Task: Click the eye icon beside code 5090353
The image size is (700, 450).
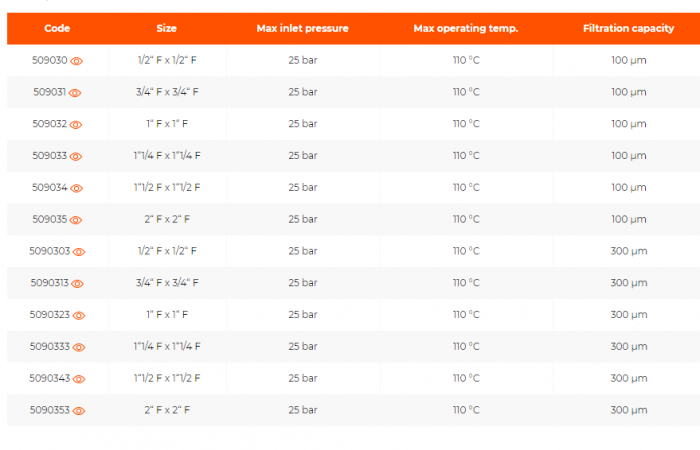Action: tap(80, 411)
